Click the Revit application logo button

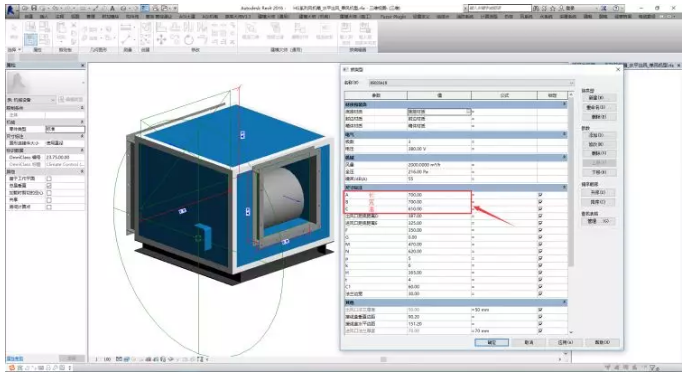point(11,10)
